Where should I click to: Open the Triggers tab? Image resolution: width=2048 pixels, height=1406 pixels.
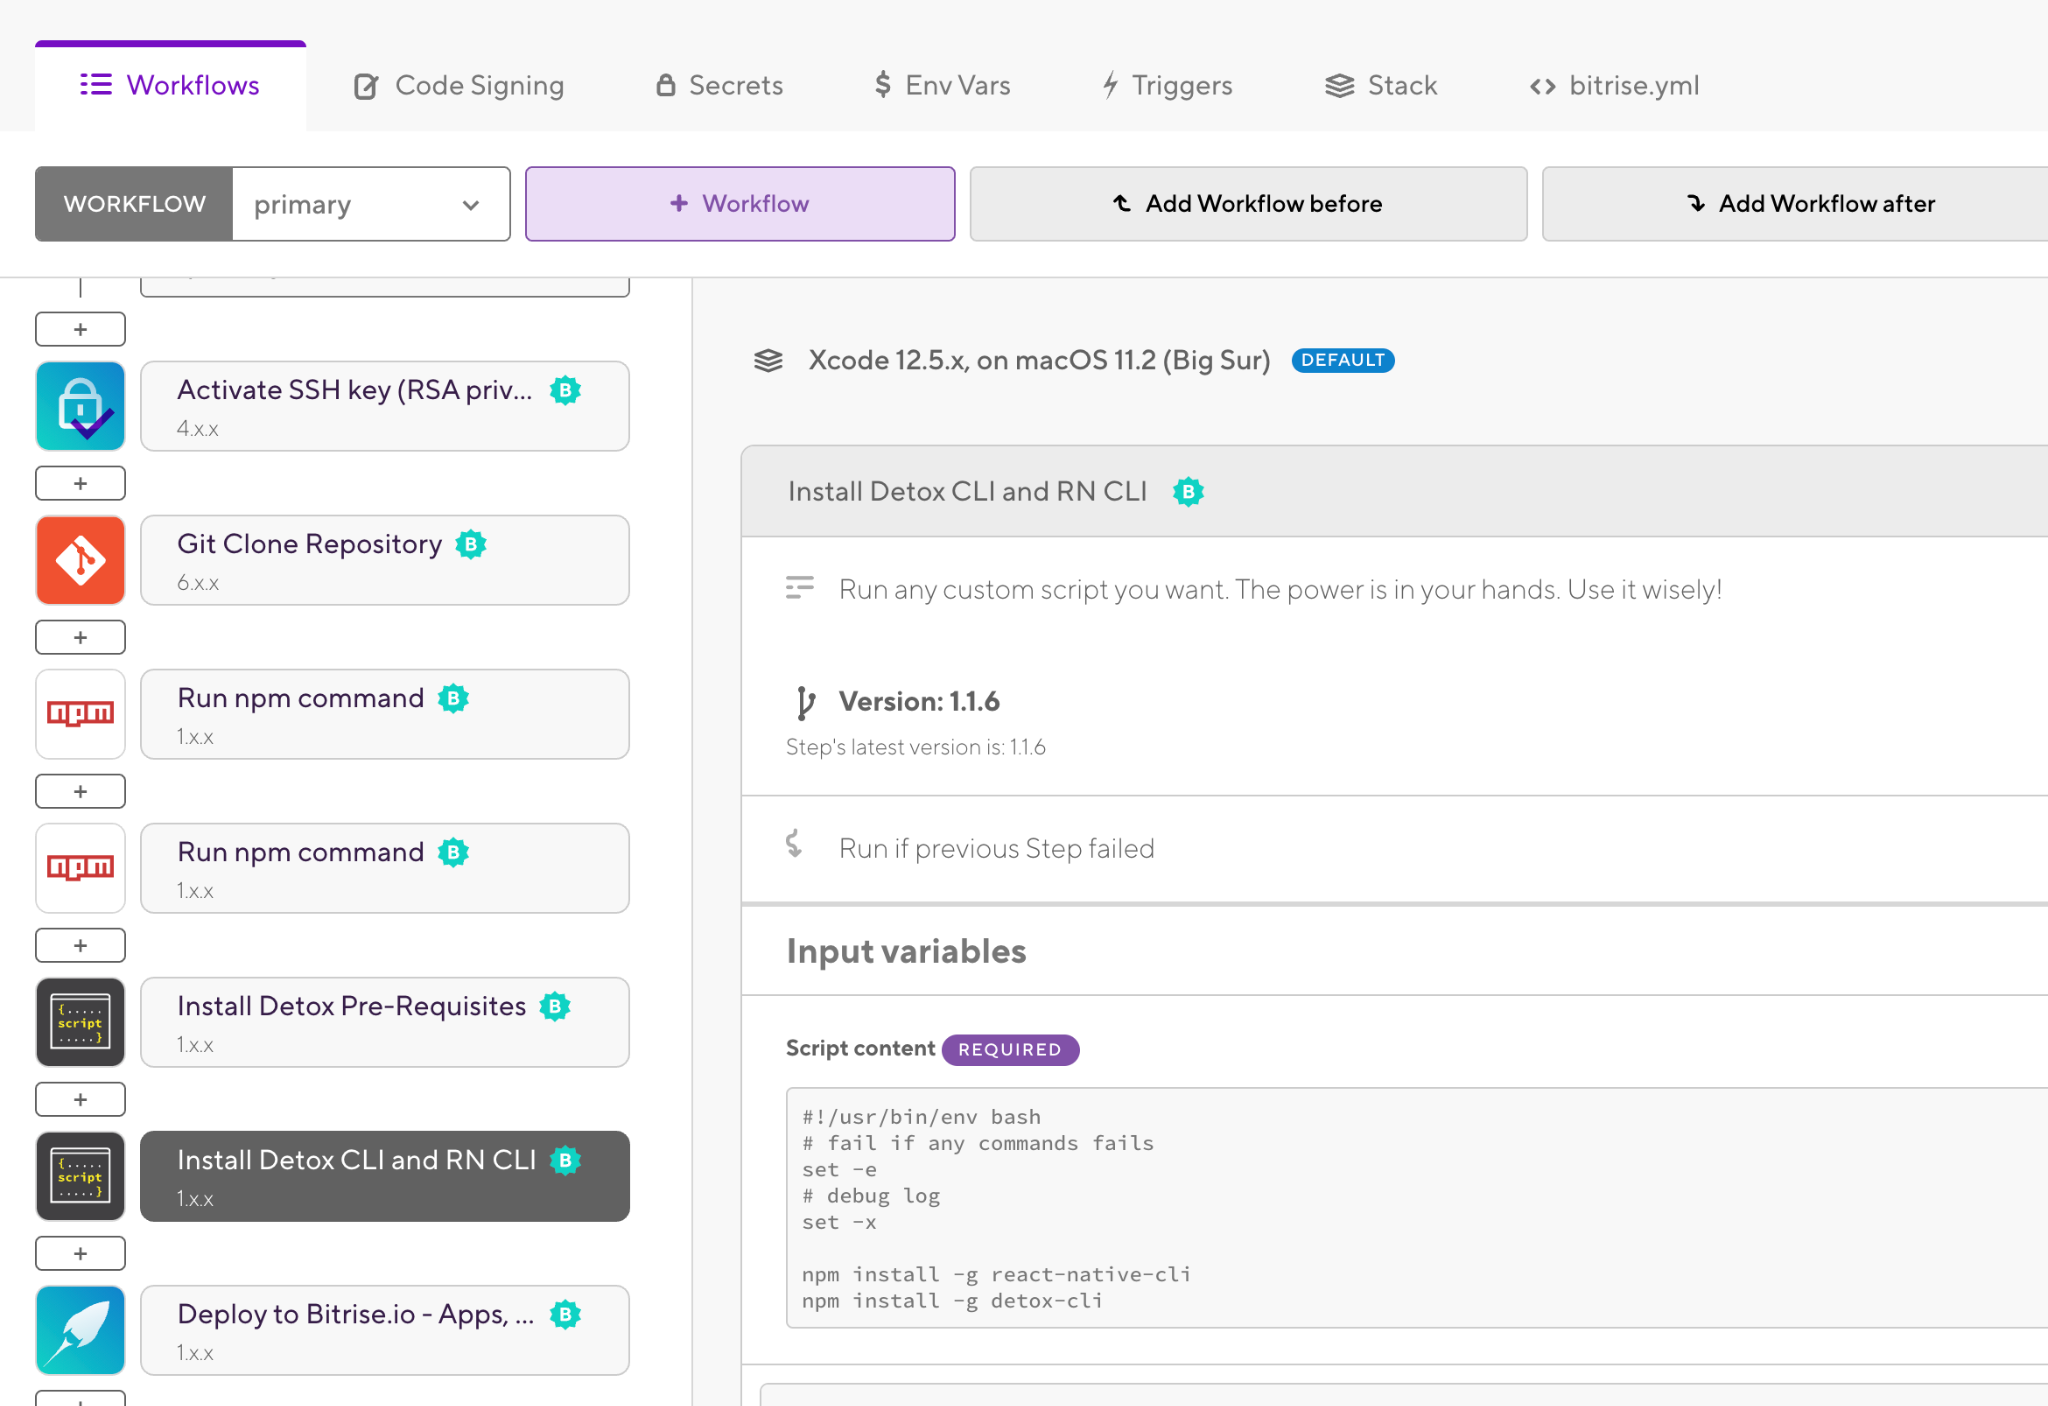[x=1167, y=86]
